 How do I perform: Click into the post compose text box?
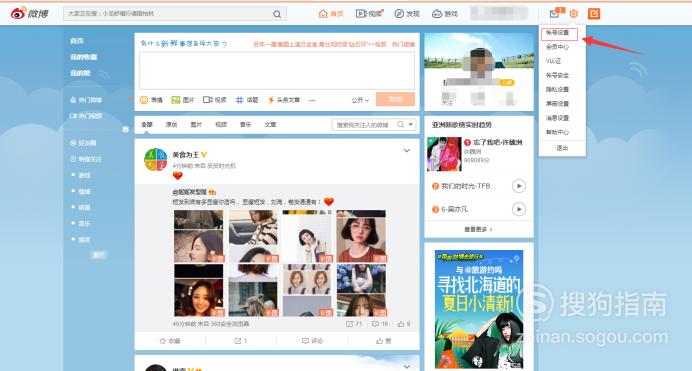click(x=277, y=71)
